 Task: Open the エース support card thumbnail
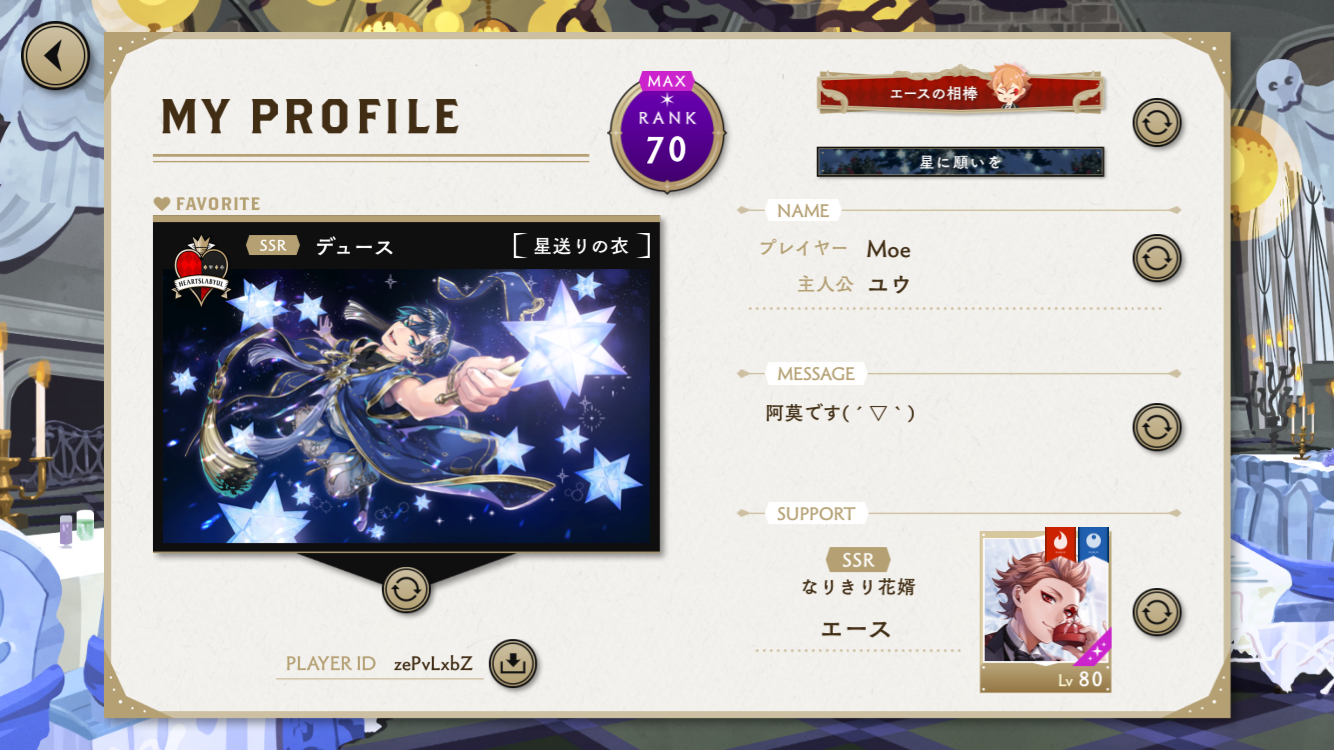[1046, 611]
